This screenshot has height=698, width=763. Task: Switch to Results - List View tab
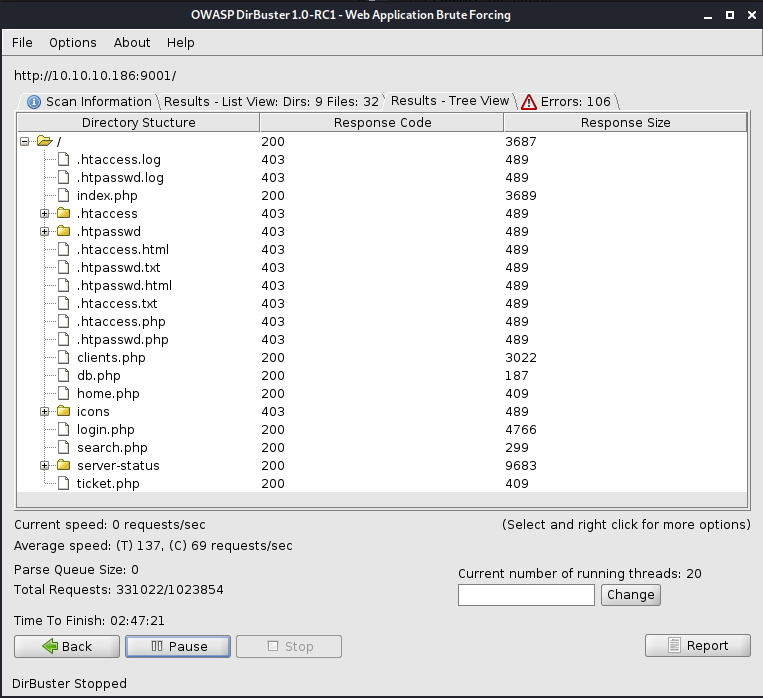[x=271, y=102]
